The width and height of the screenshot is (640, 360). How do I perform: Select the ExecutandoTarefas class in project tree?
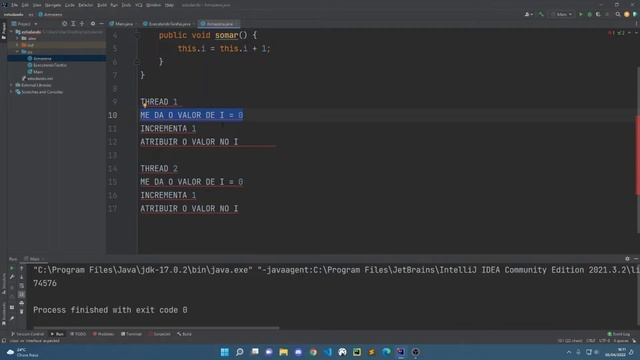(x=47, y=65)
